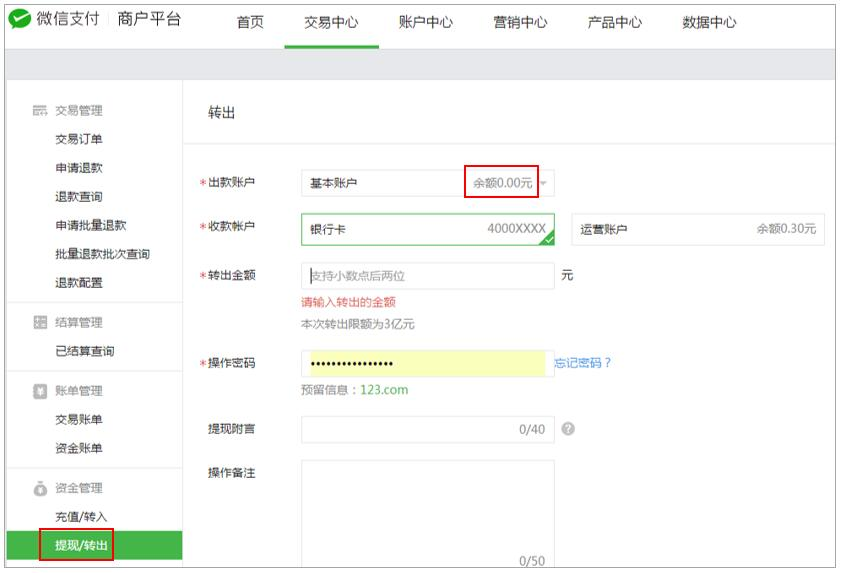Viewport: 841px width, 573px height.
Task: Open 已结算查询 in the sidebar
Action: tap(85, 351)
